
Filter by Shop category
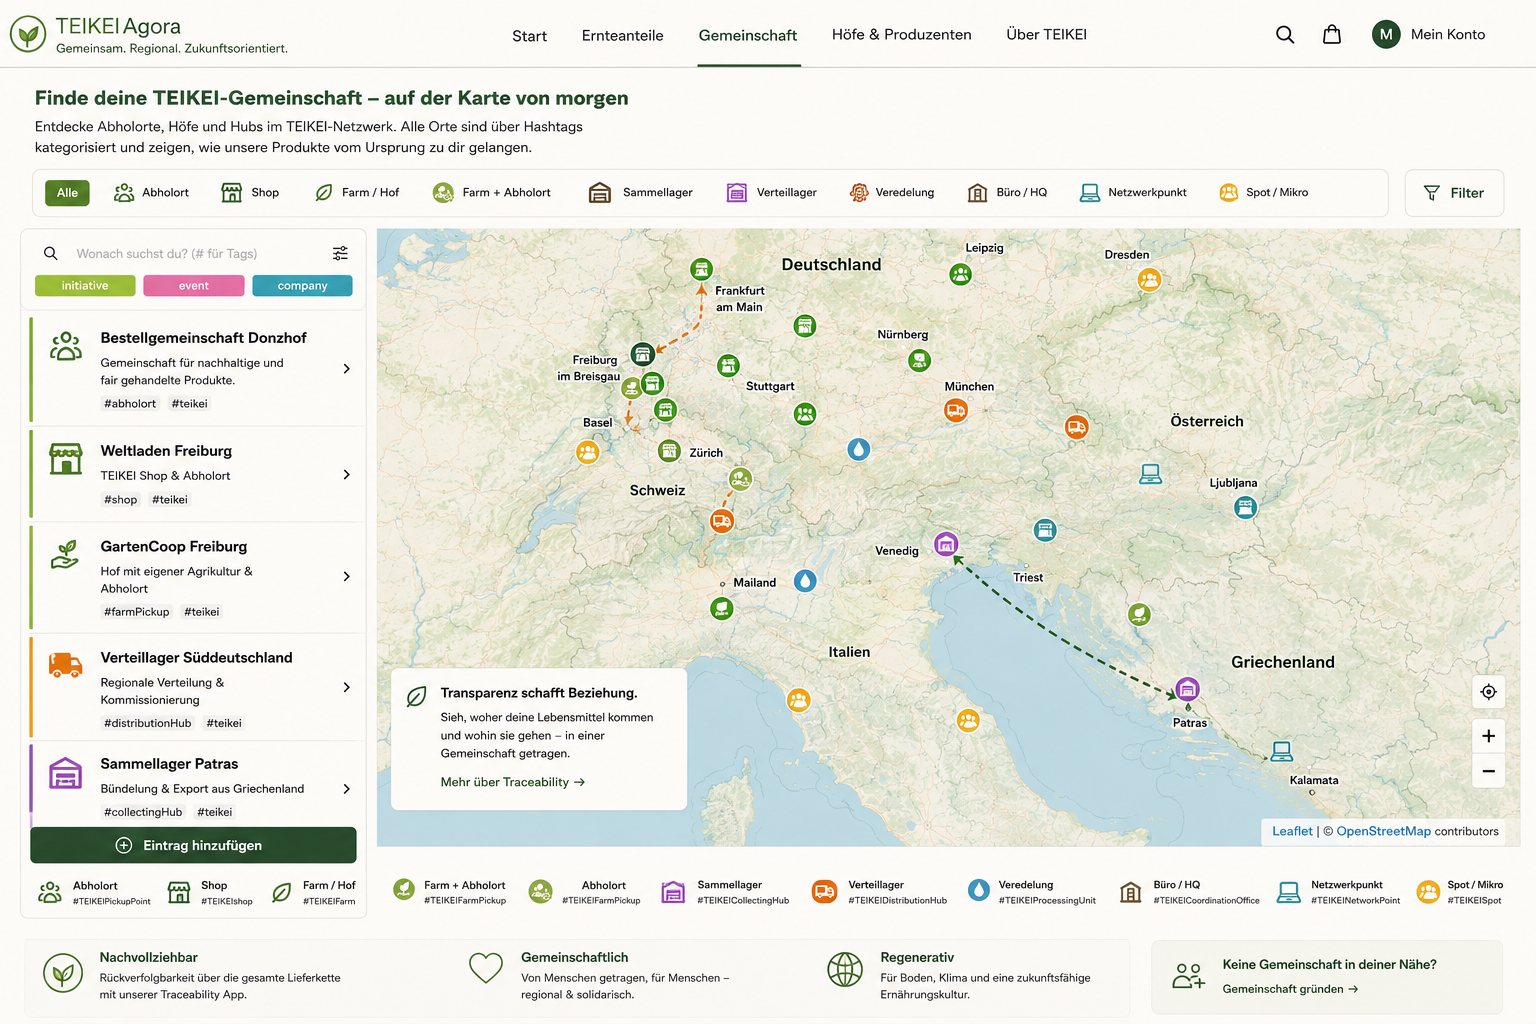pos(250,193)
